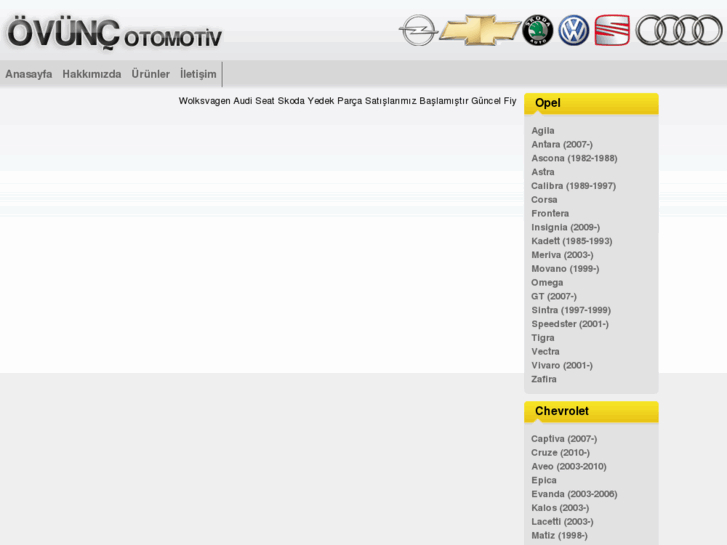727x545 pixels.
Task: Open the Zafira model link
Action: point(544,379)
